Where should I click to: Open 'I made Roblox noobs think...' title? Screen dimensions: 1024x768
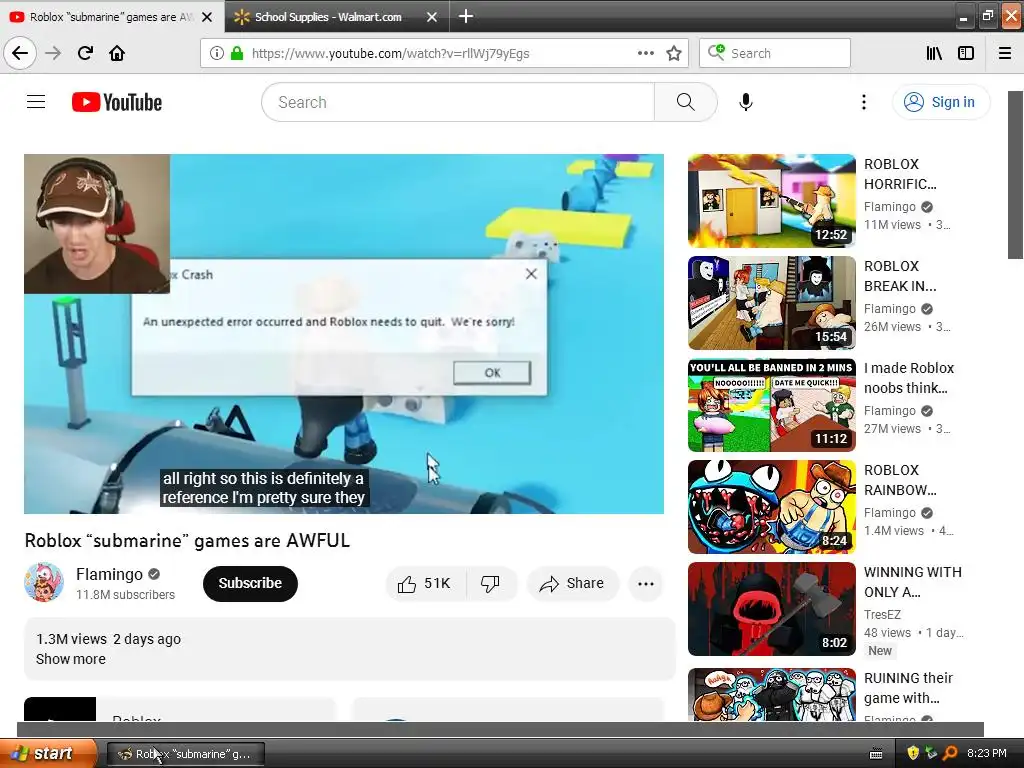click(908, 378)
